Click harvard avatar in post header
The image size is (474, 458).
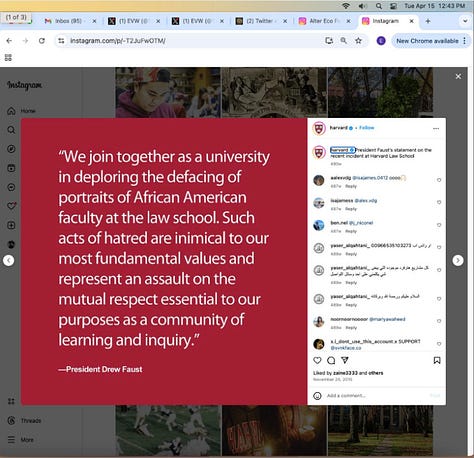point(319,128)
